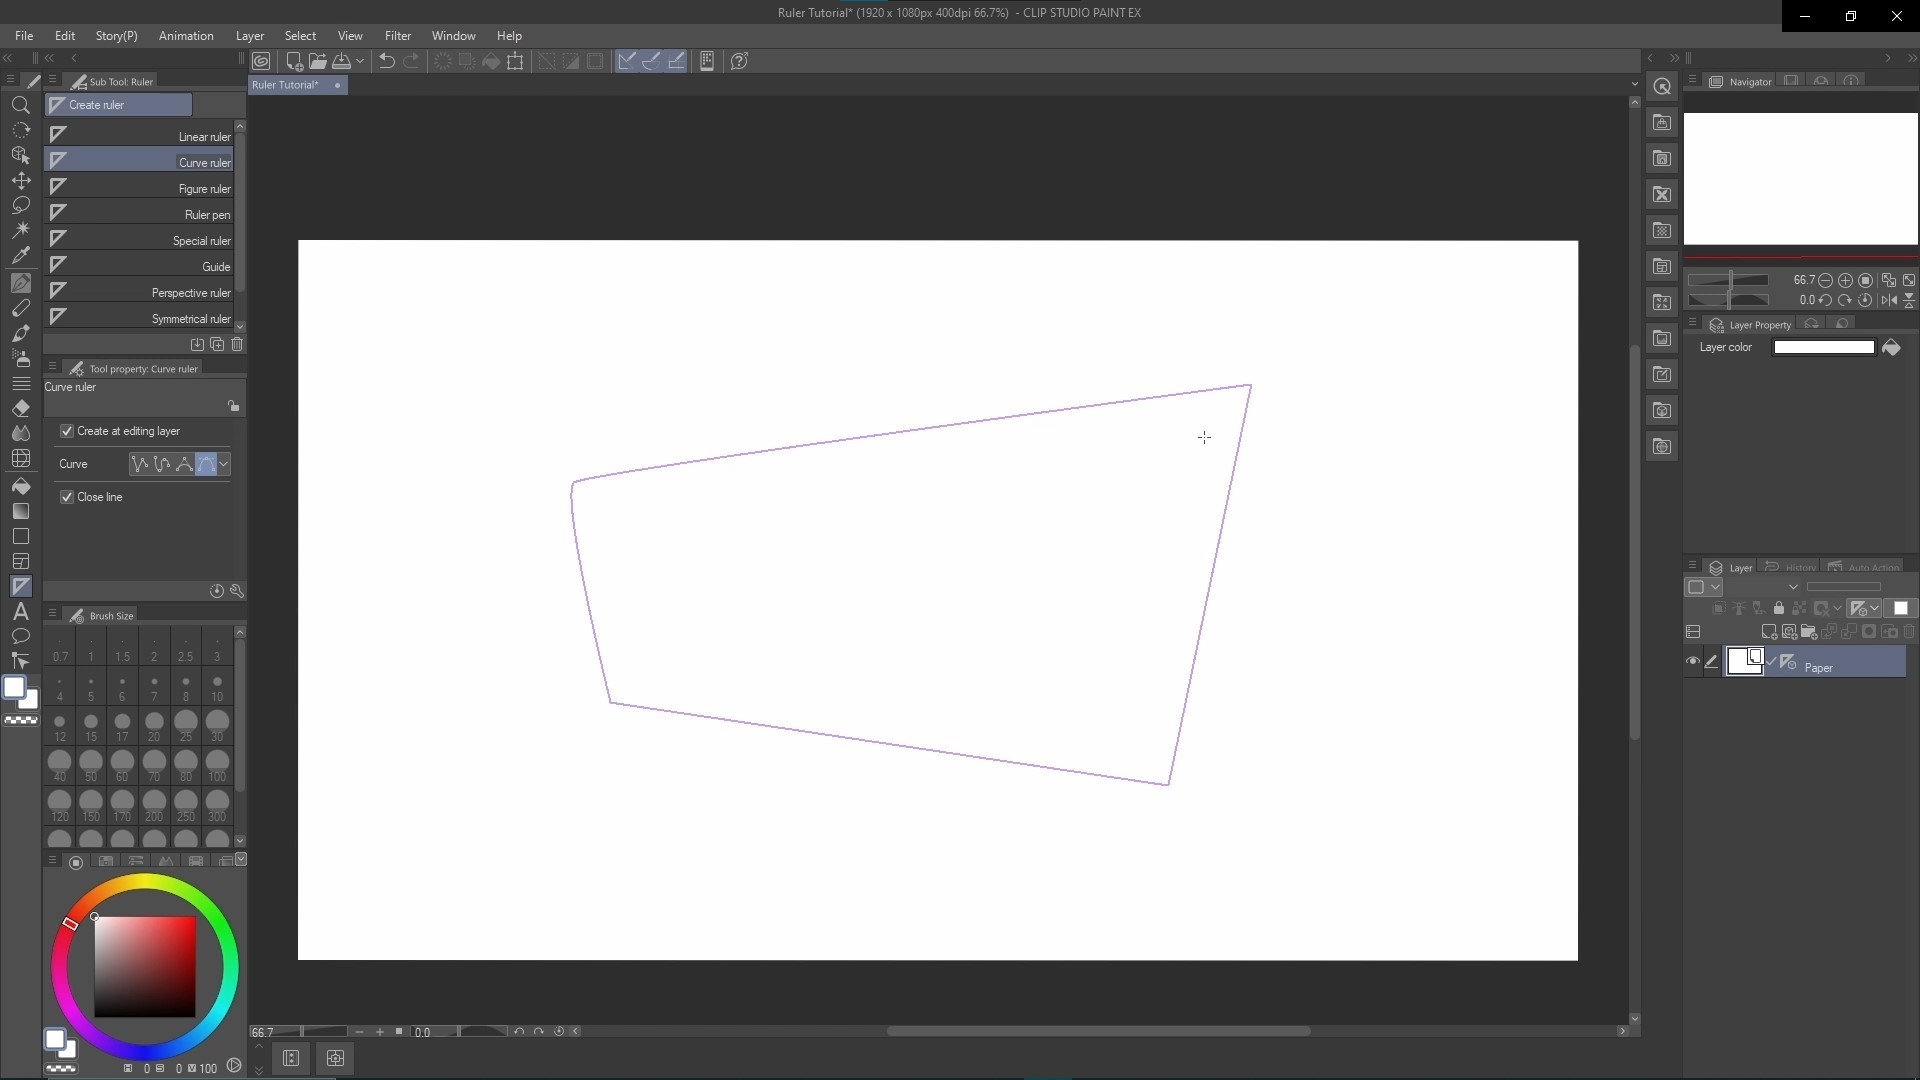
Task: Click the Clip Studio launcher icon
Action: (x=261, y=61)
